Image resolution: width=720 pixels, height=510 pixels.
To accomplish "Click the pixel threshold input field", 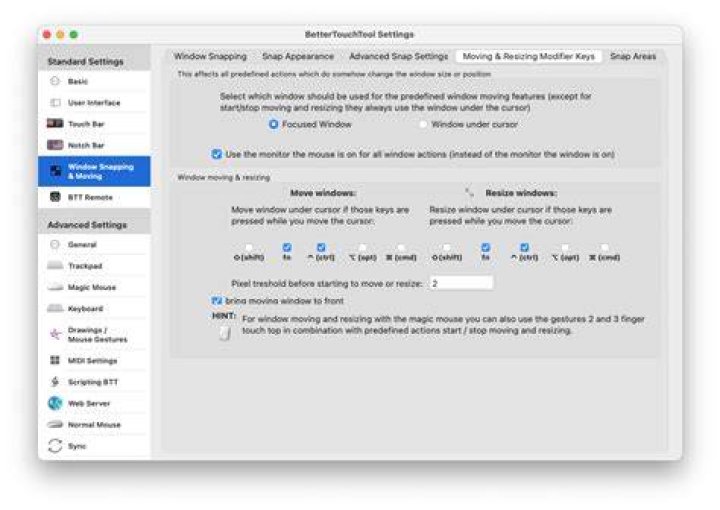I will (x=461, y=283).
